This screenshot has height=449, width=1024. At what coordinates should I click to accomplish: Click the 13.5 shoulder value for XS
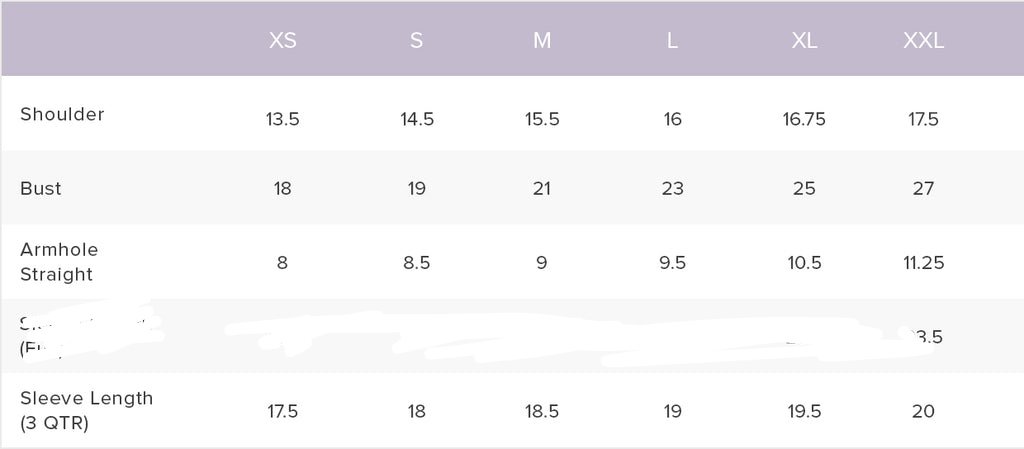pyautogui.click(x=282, y=119)
